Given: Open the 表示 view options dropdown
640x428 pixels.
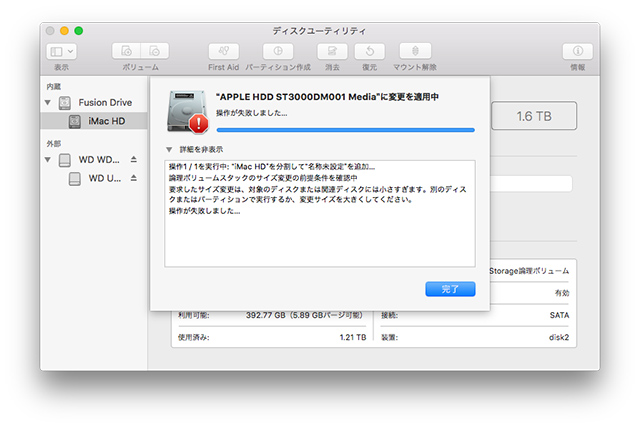Looking at the screenshot, I should click(61, 51).
